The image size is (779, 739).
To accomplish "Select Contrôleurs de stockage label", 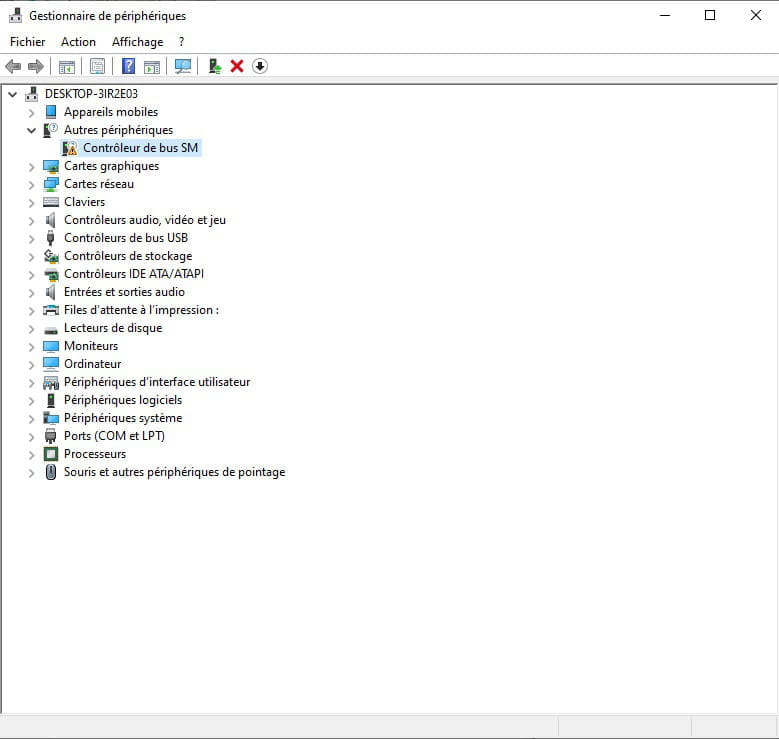I will (x=128, y=256).
